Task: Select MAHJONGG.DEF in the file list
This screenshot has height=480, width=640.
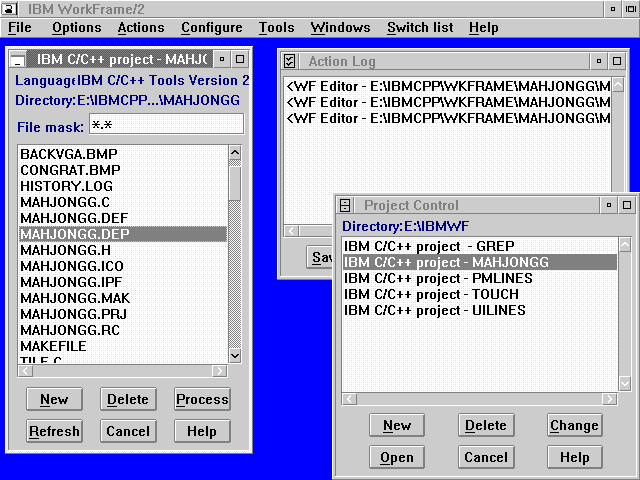Action: click(x=123, y=218)
